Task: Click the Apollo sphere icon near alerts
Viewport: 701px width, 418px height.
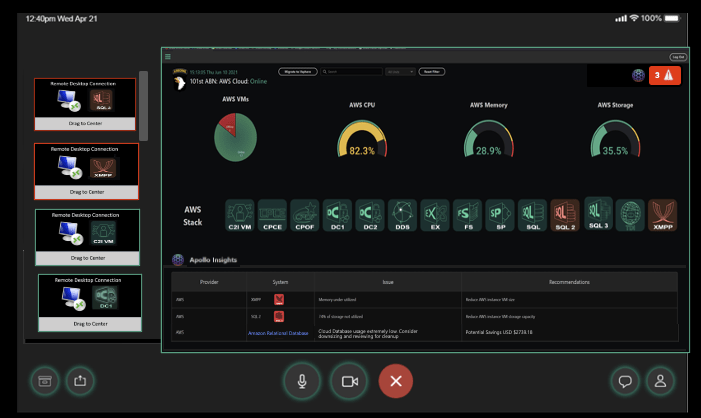Action: (x=638, y=76)
